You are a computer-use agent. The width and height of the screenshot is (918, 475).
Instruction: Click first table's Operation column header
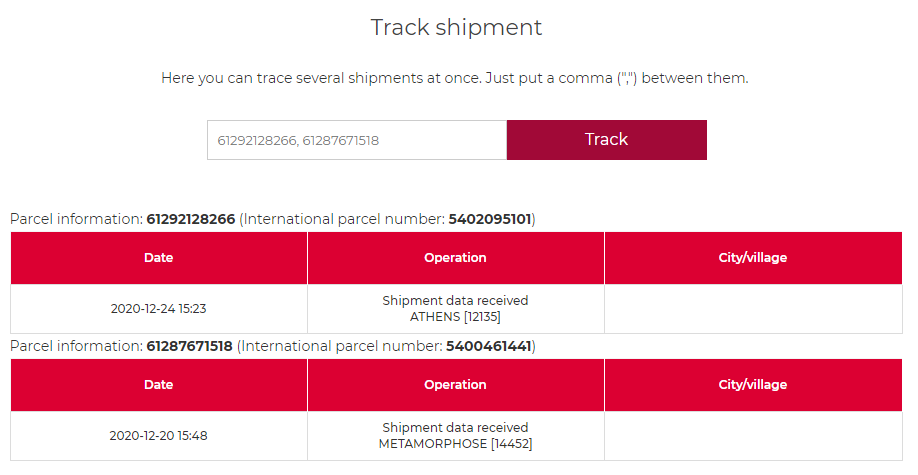pos(455,258)
